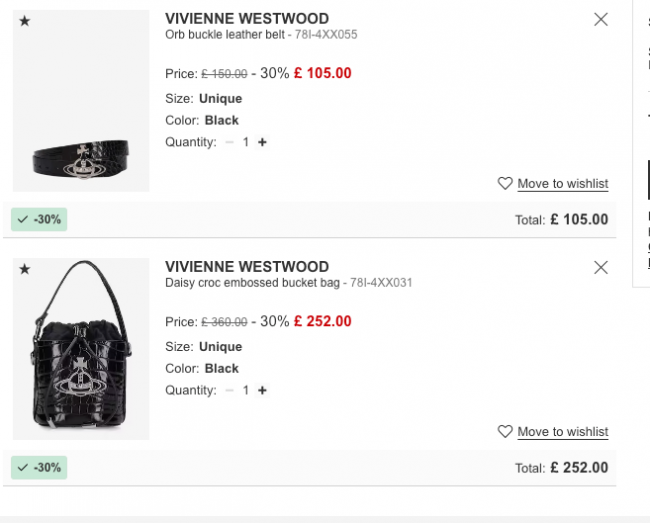Viewport: 650px width, 523px height.
Task: Decrease quantity of the leather belt
Action: click(229, 142)
